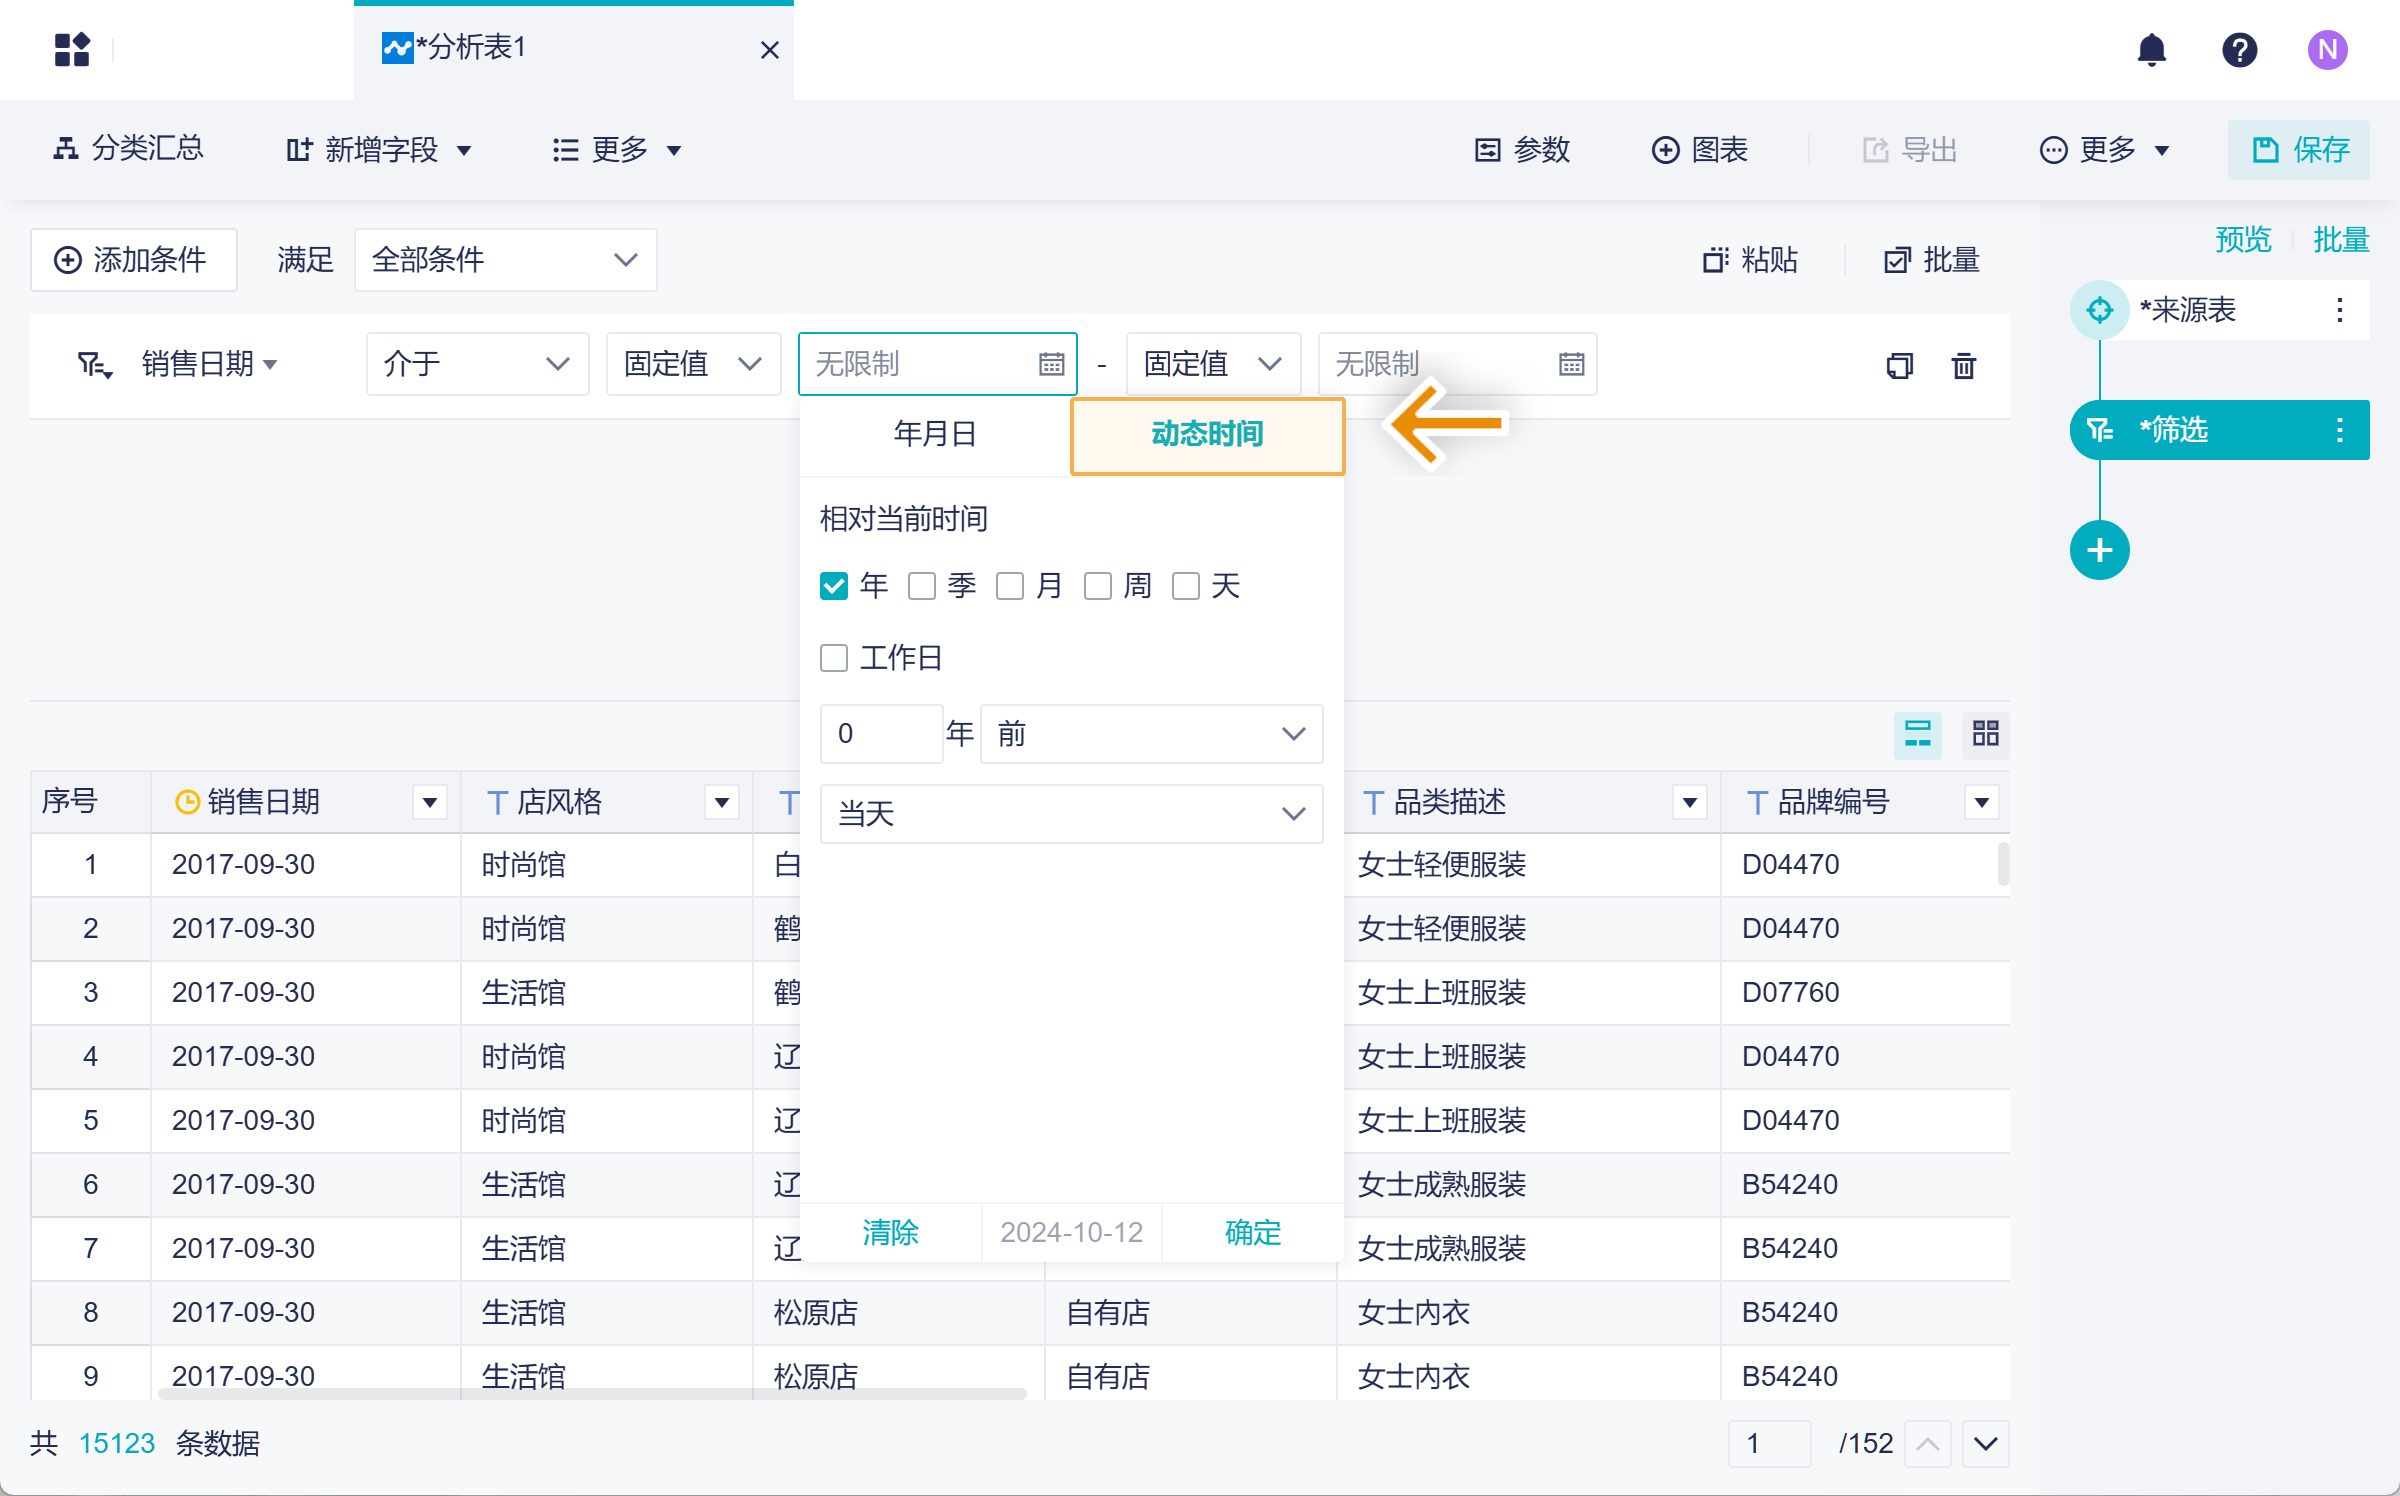Click the delete condition trash icon

click(1963, 365)
